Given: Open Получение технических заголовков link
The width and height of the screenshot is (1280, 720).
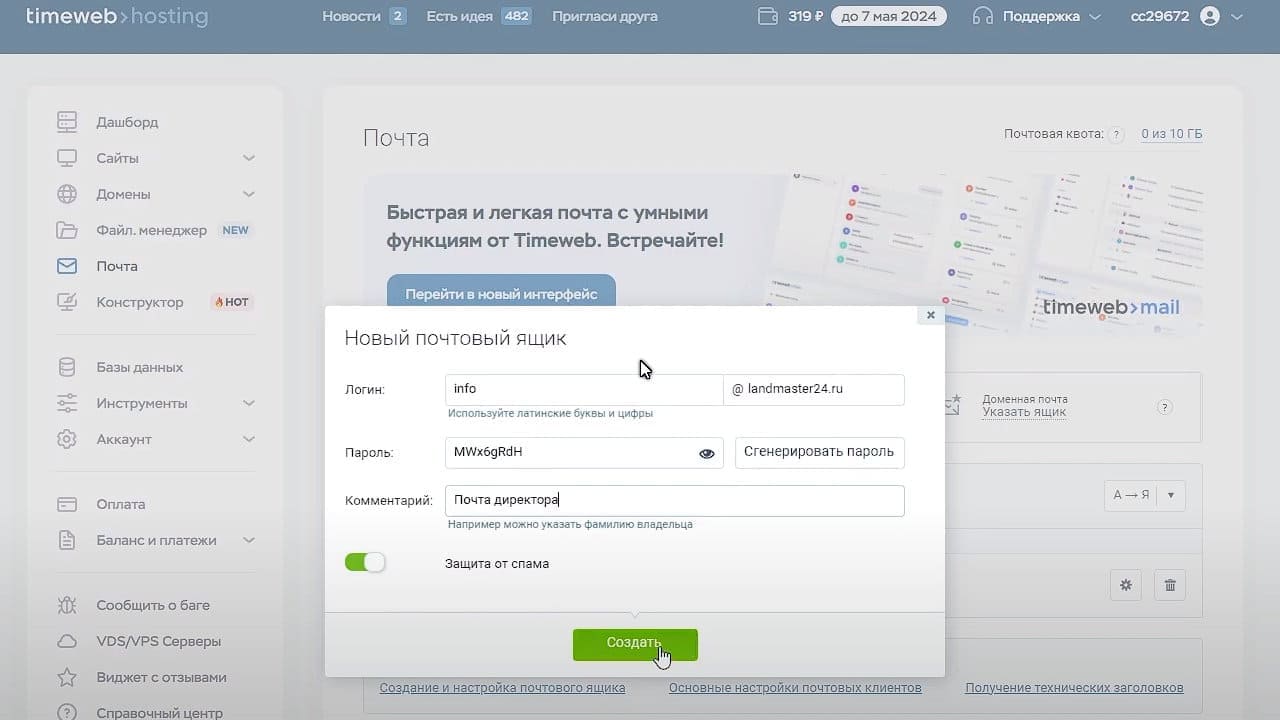Looking at the screenshot, I should pyautogui.click(x=1074, y=688).
